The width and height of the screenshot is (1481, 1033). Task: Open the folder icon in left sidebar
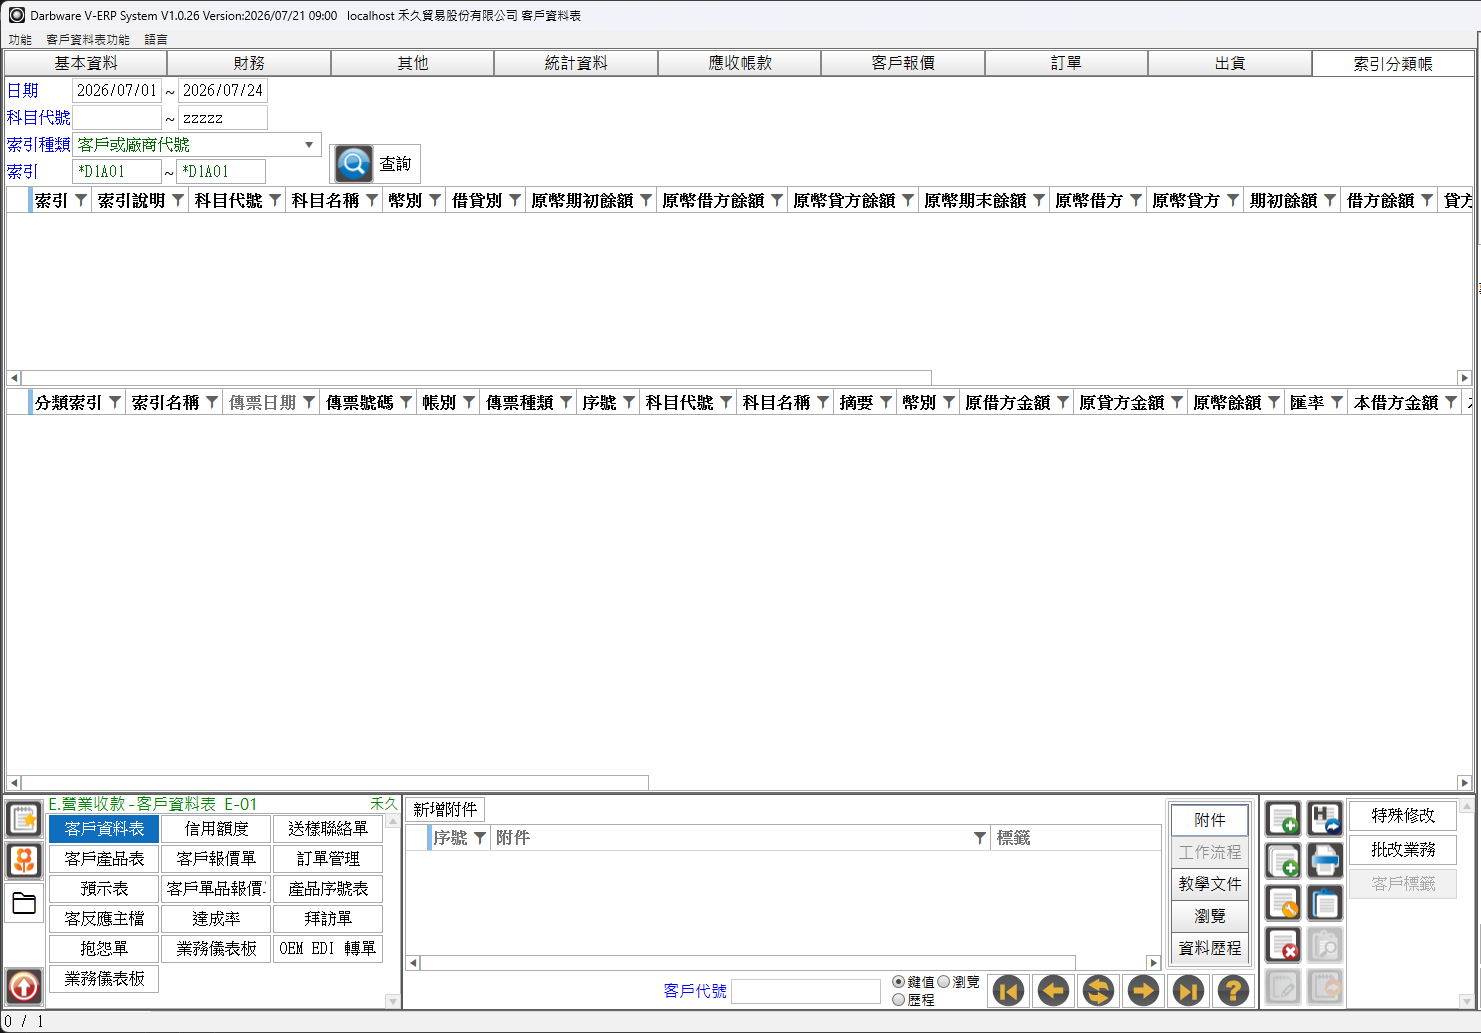click(24, 903)
